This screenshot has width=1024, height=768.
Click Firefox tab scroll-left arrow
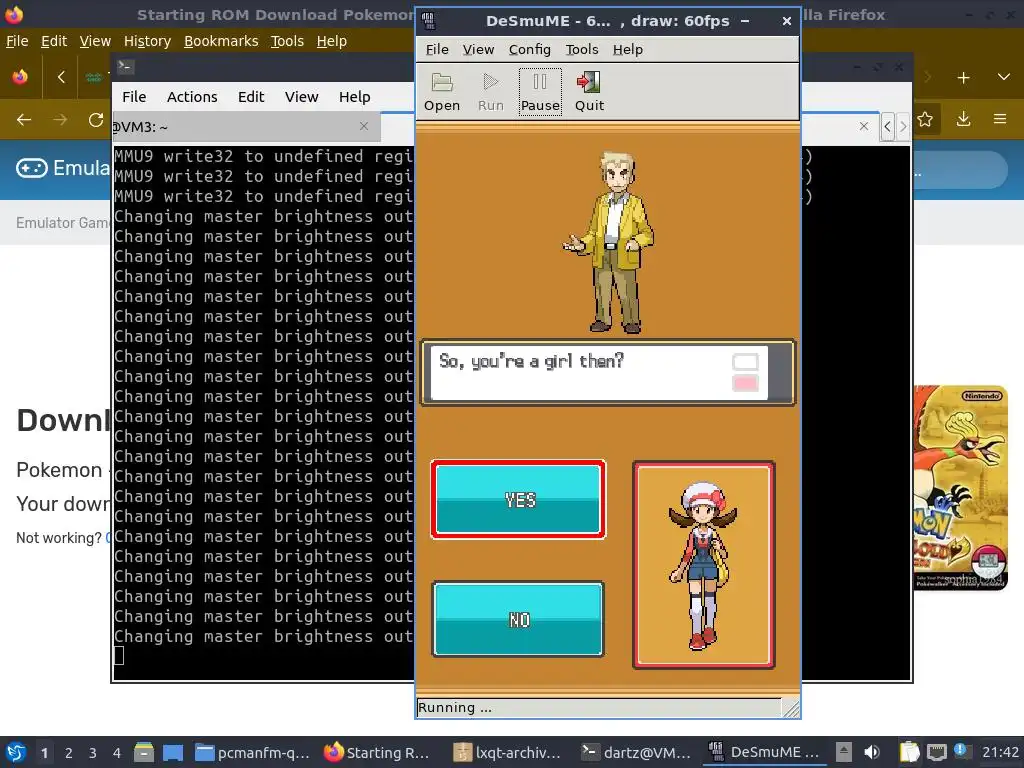coord(61,77)
